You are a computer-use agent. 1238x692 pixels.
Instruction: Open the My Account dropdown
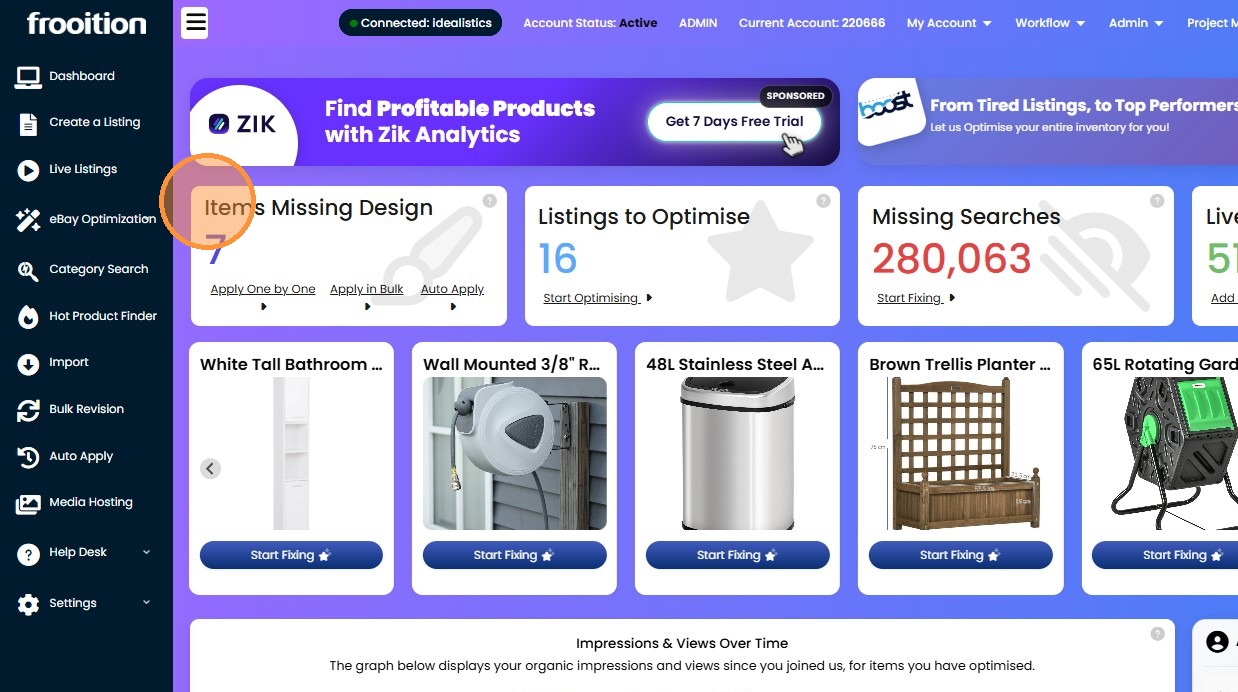coord(949,23)
